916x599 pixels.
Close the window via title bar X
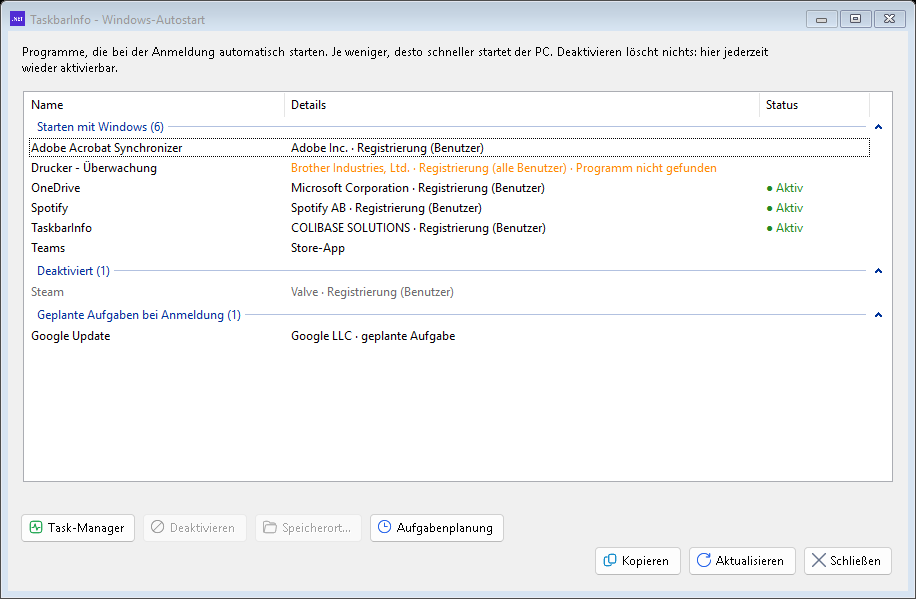pos(890,19)
